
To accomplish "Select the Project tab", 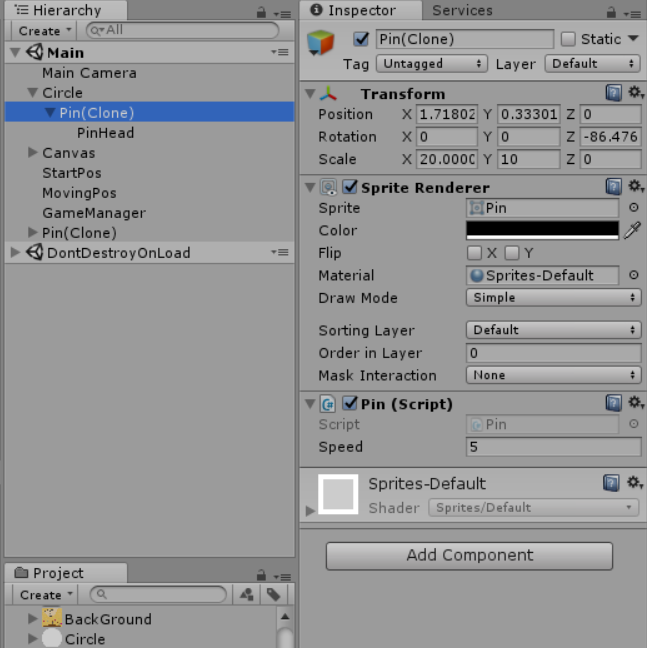I will pyautogui.click(x=66, y=573).
